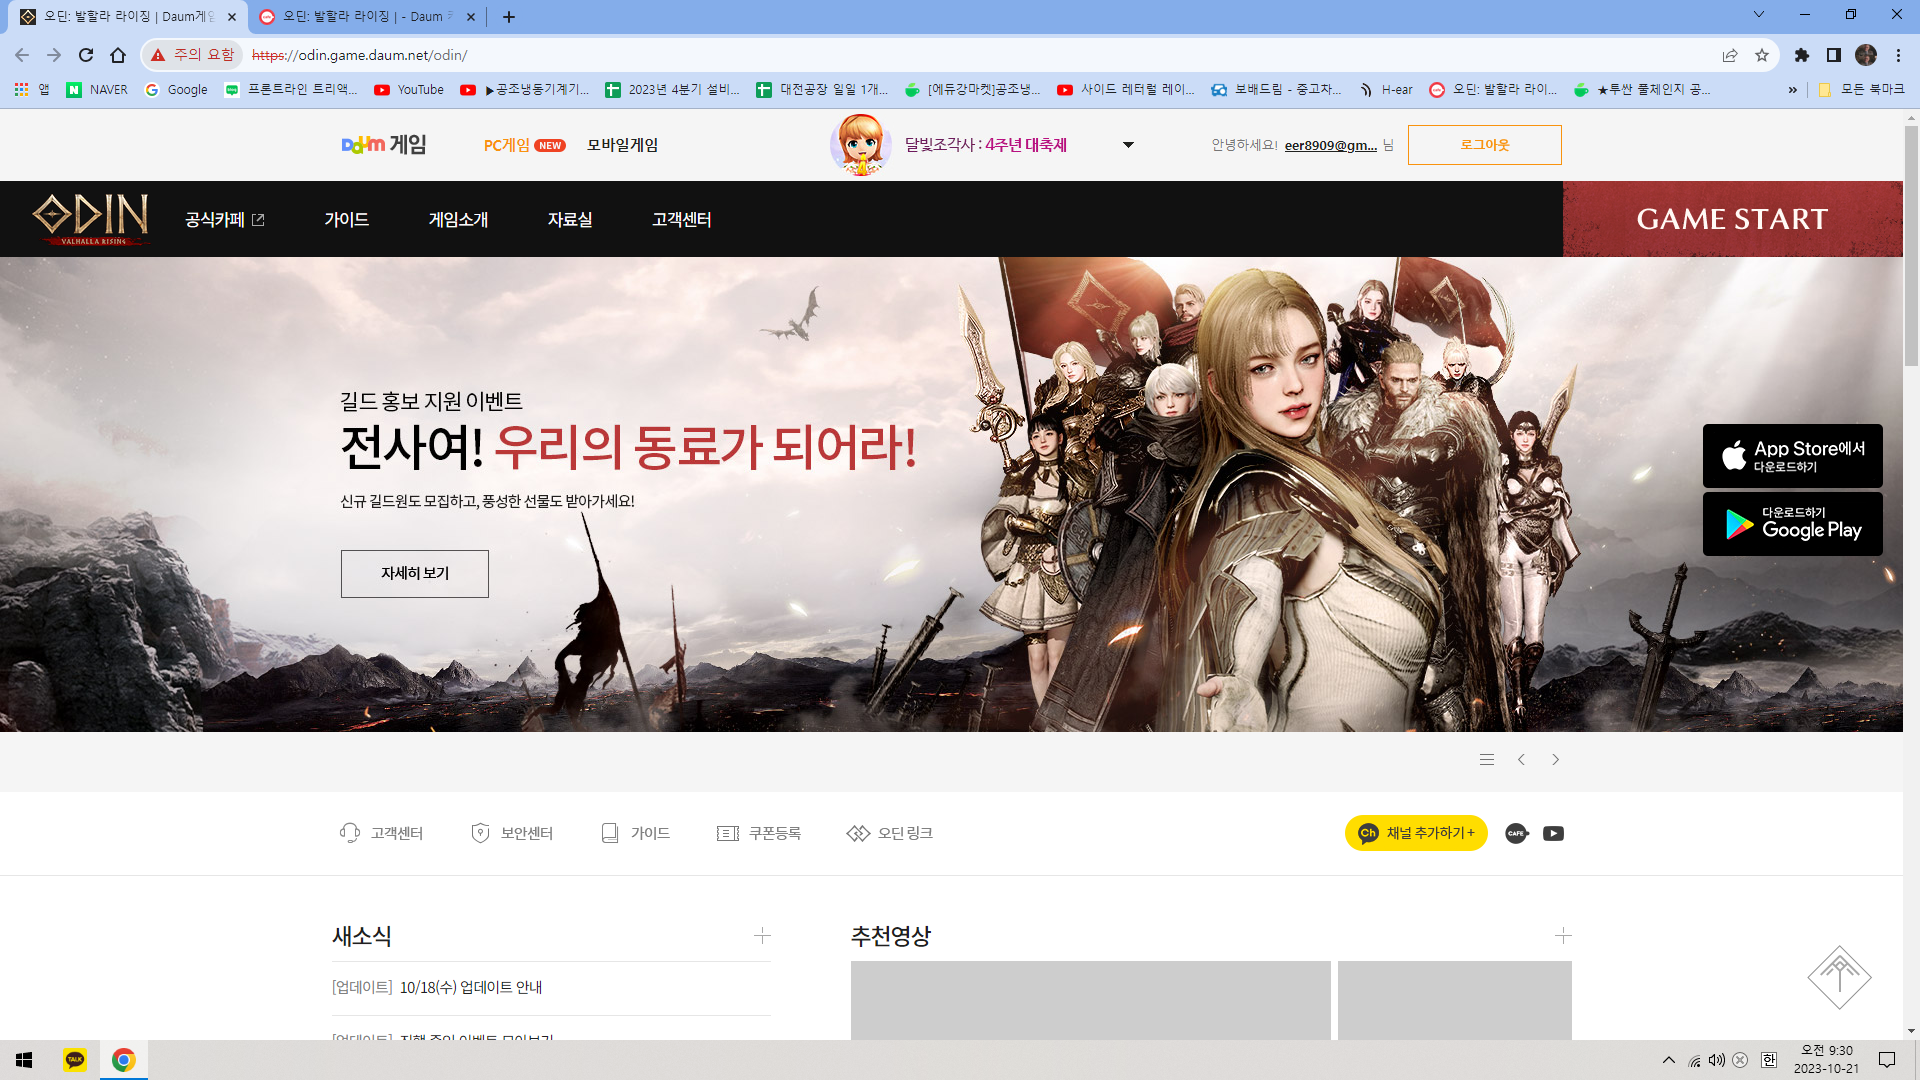Toggle the banner list view button
1920x1080 pixels.
pos(1487,759)
